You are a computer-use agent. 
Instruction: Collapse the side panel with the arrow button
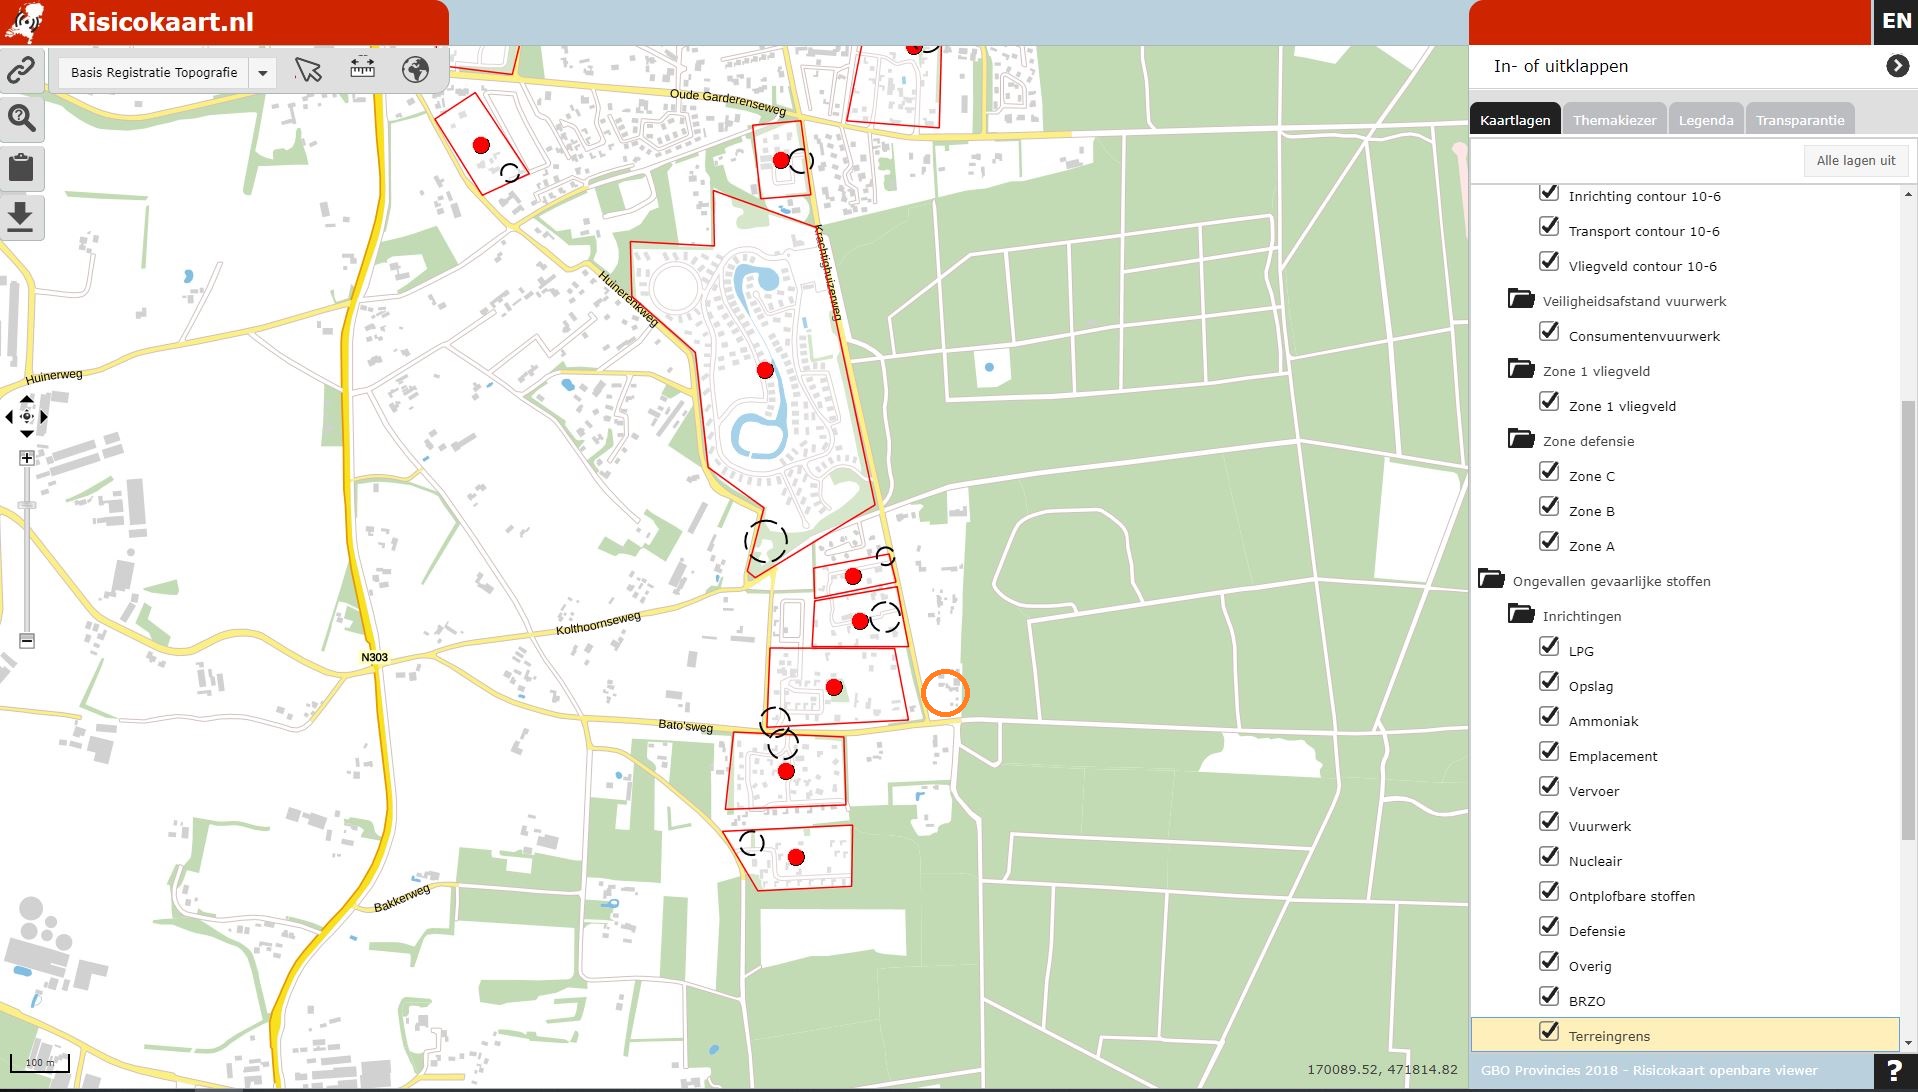[1897, 66]
